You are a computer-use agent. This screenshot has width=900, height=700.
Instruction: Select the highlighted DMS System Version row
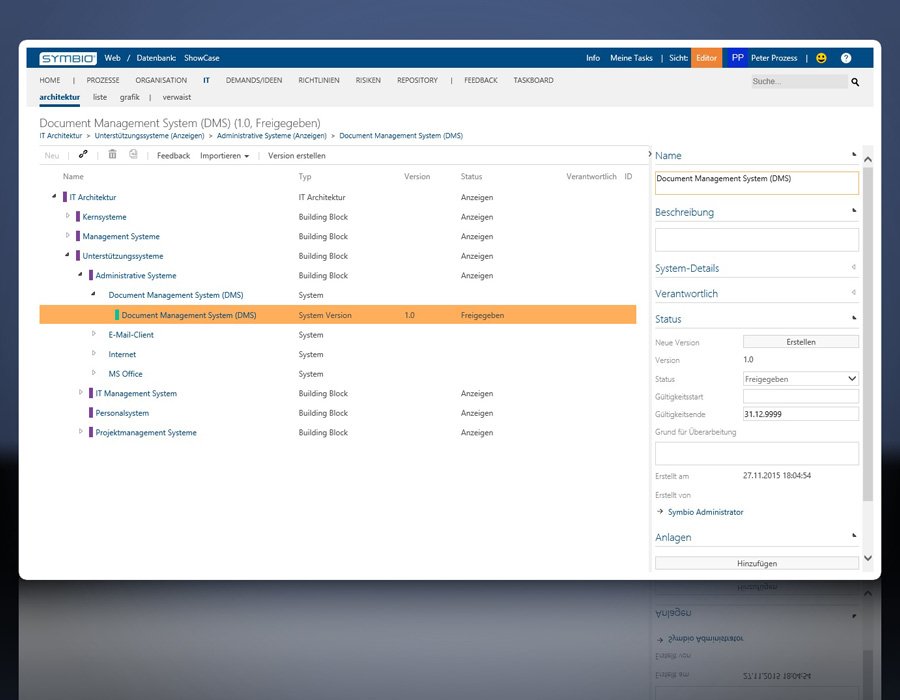(338, 314)
